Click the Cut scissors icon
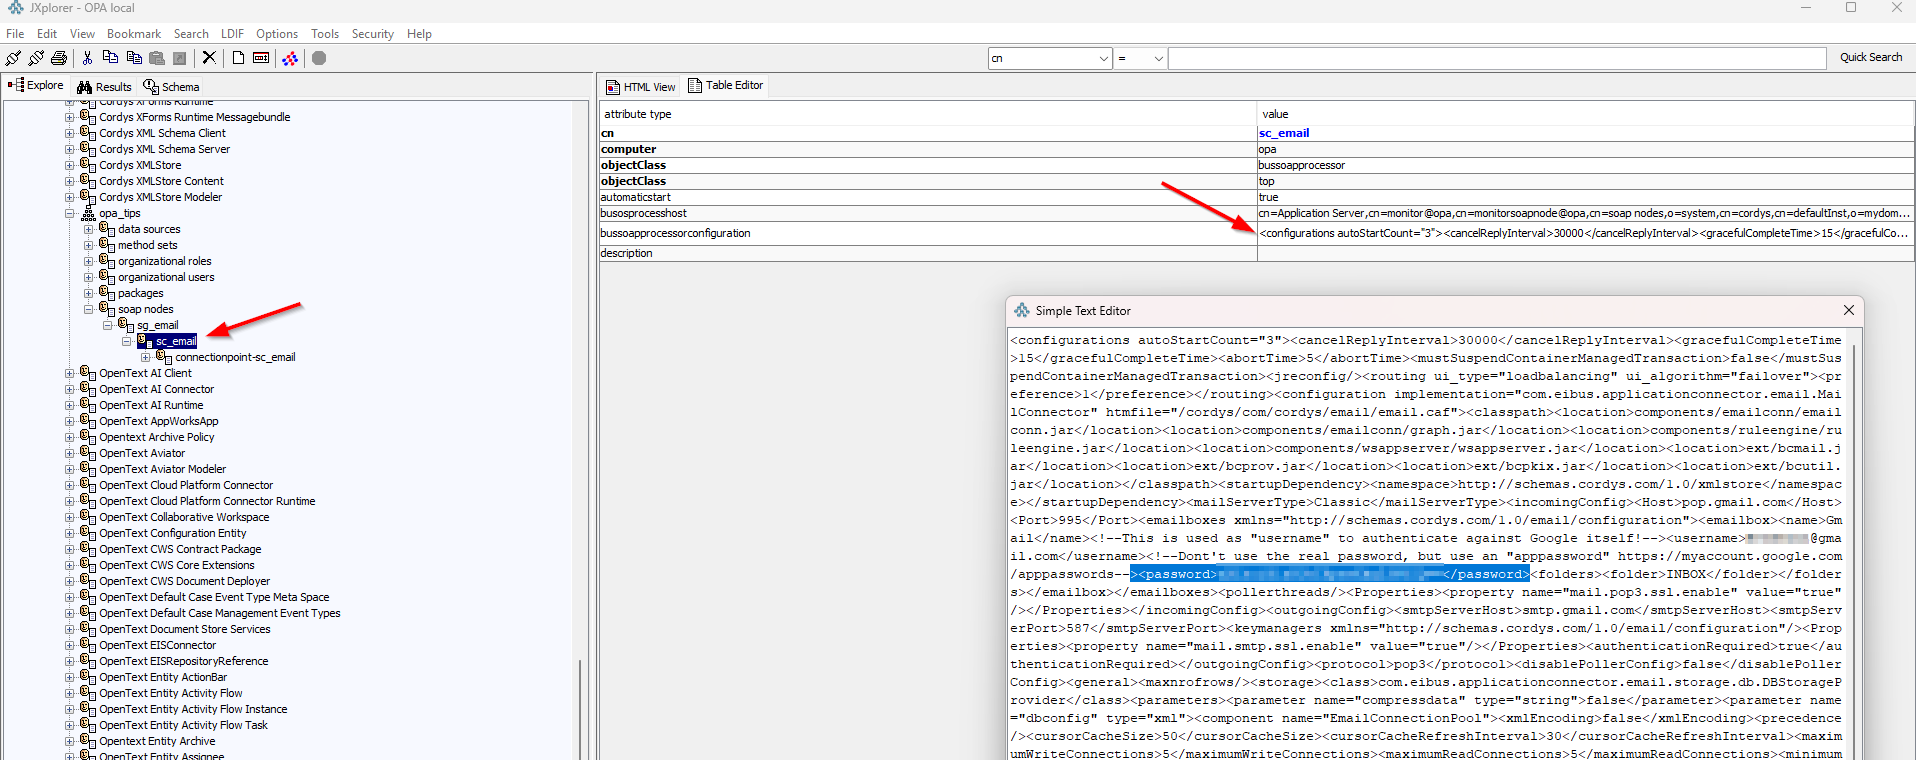 point(88,58)
